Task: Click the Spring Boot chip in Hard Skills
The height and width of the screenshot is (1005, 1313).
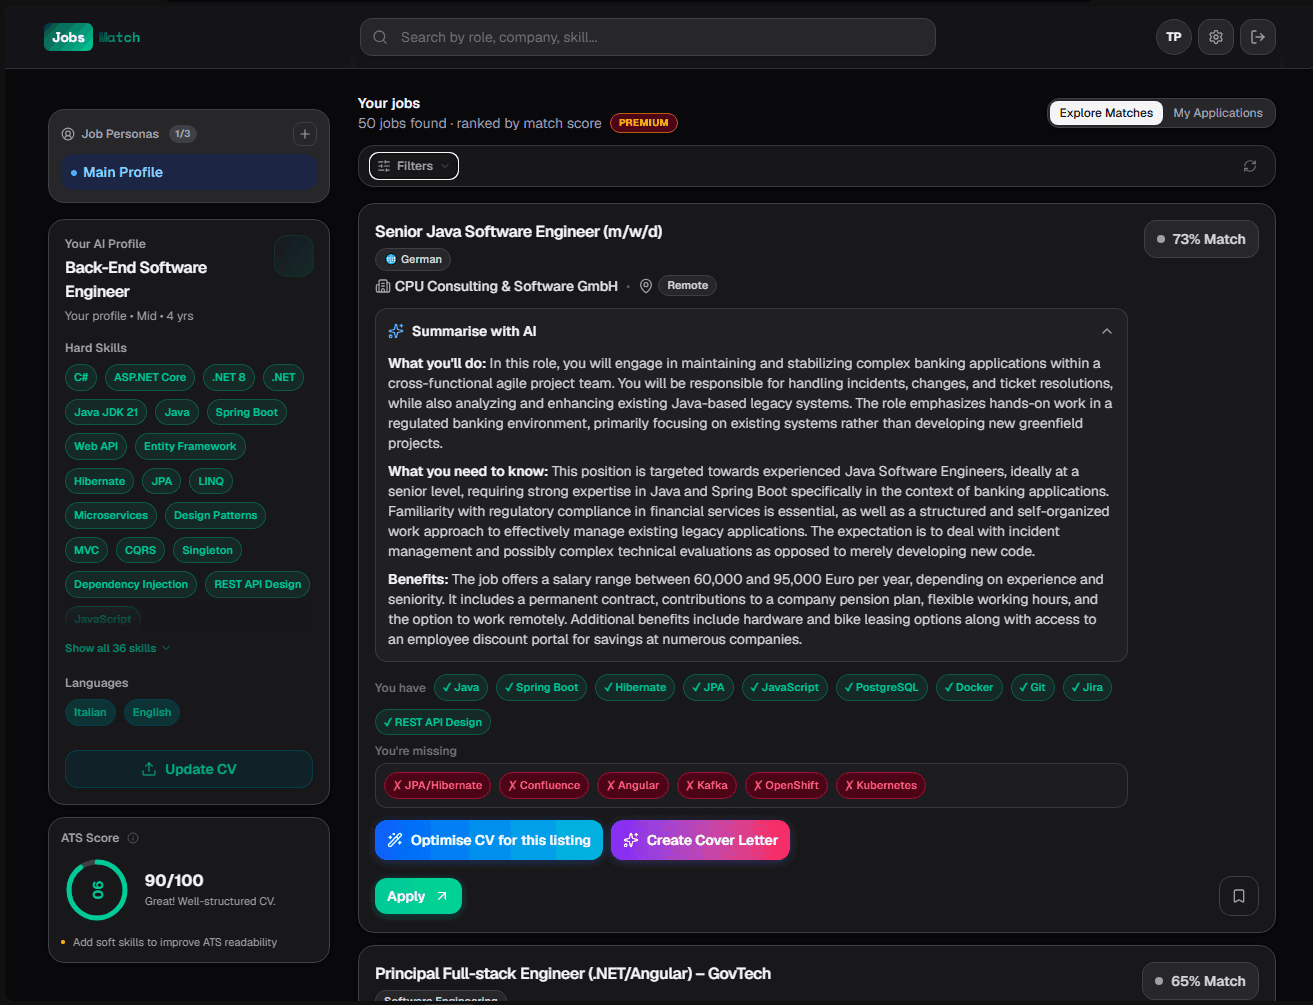Action: 247,412
